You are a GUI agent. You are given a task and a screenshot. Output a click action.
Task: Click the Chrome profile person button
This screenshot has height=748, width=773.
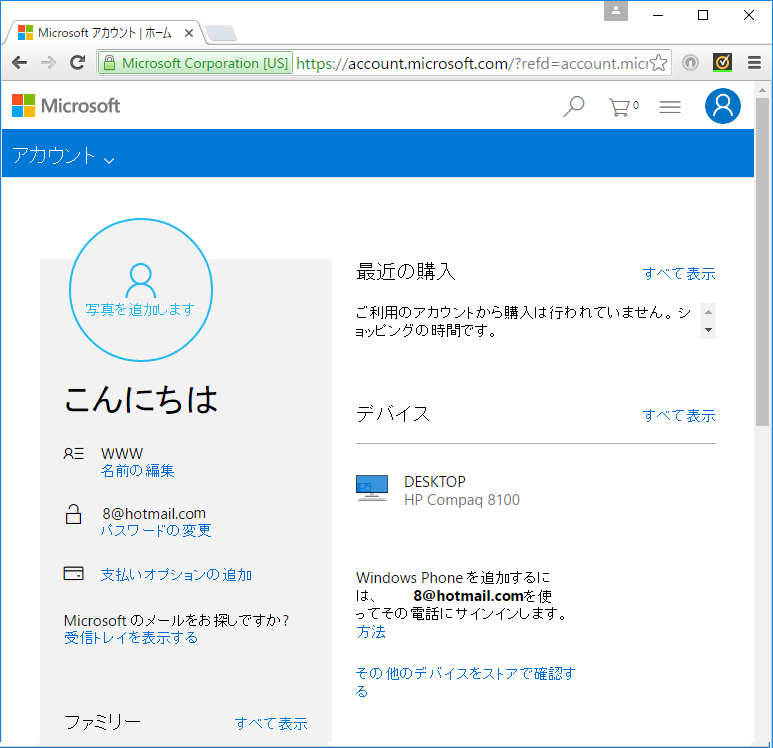[x=616, y=11]
